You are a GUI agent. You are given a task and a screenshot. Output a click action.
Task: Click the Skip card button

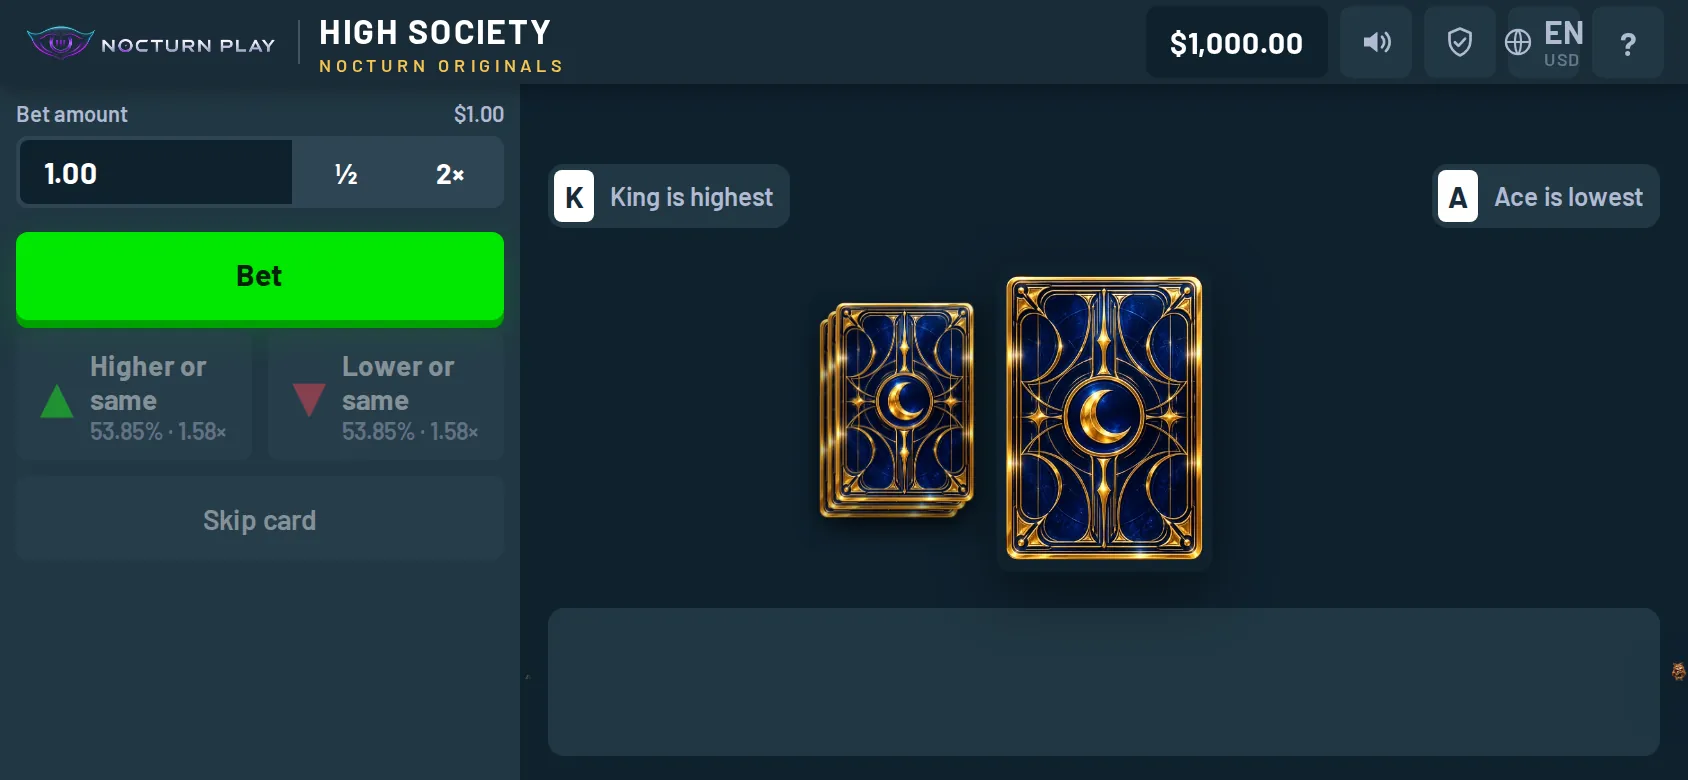[260, 519]
